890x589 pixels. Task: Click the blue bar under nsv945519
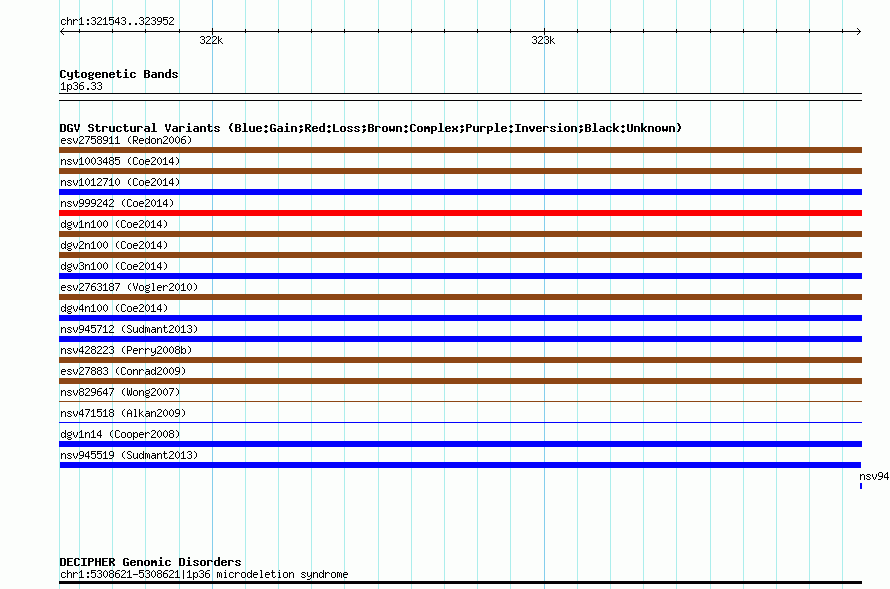click(x=460, y=465)
